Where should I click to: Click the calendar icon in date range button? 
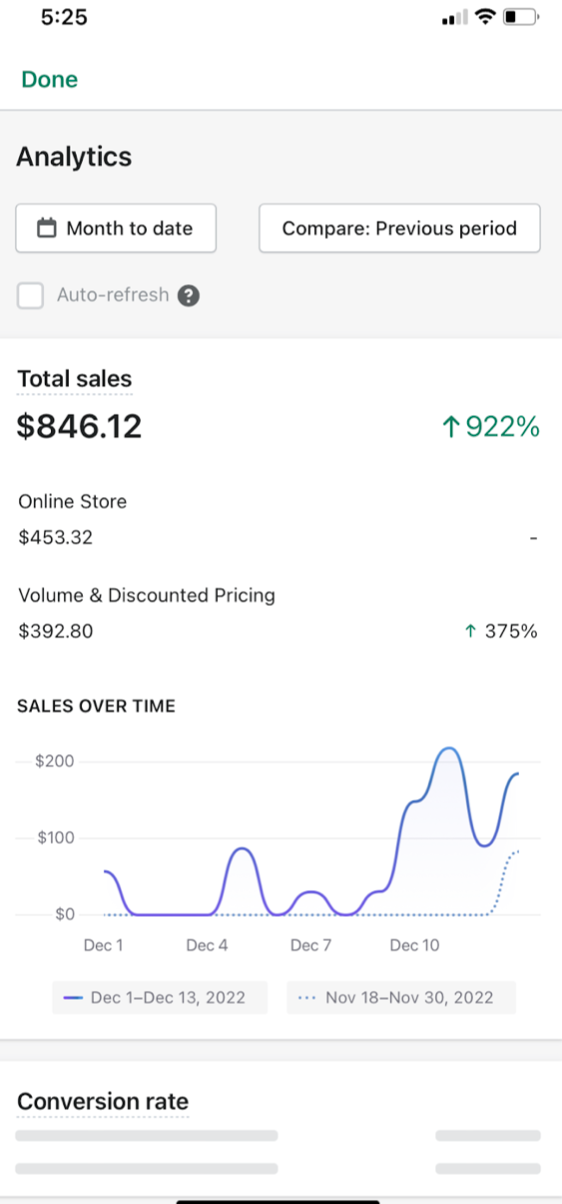coord(46,228)
